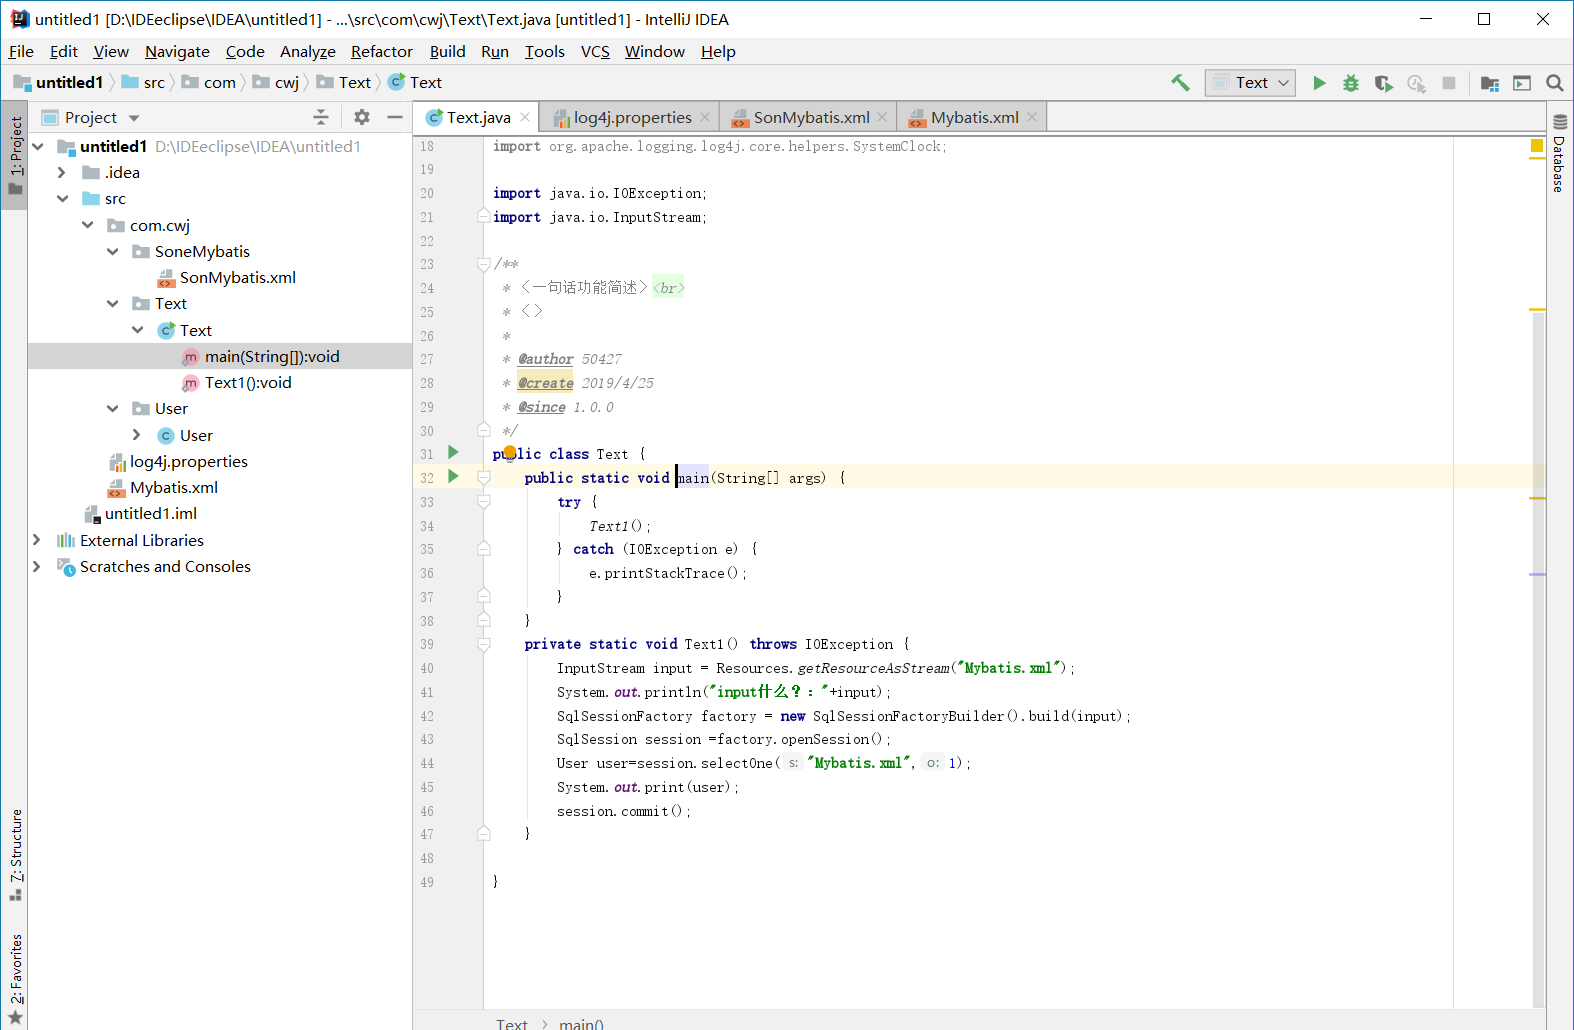Click yellow inspection indicator at editor top right

(x=1537, y=146)
